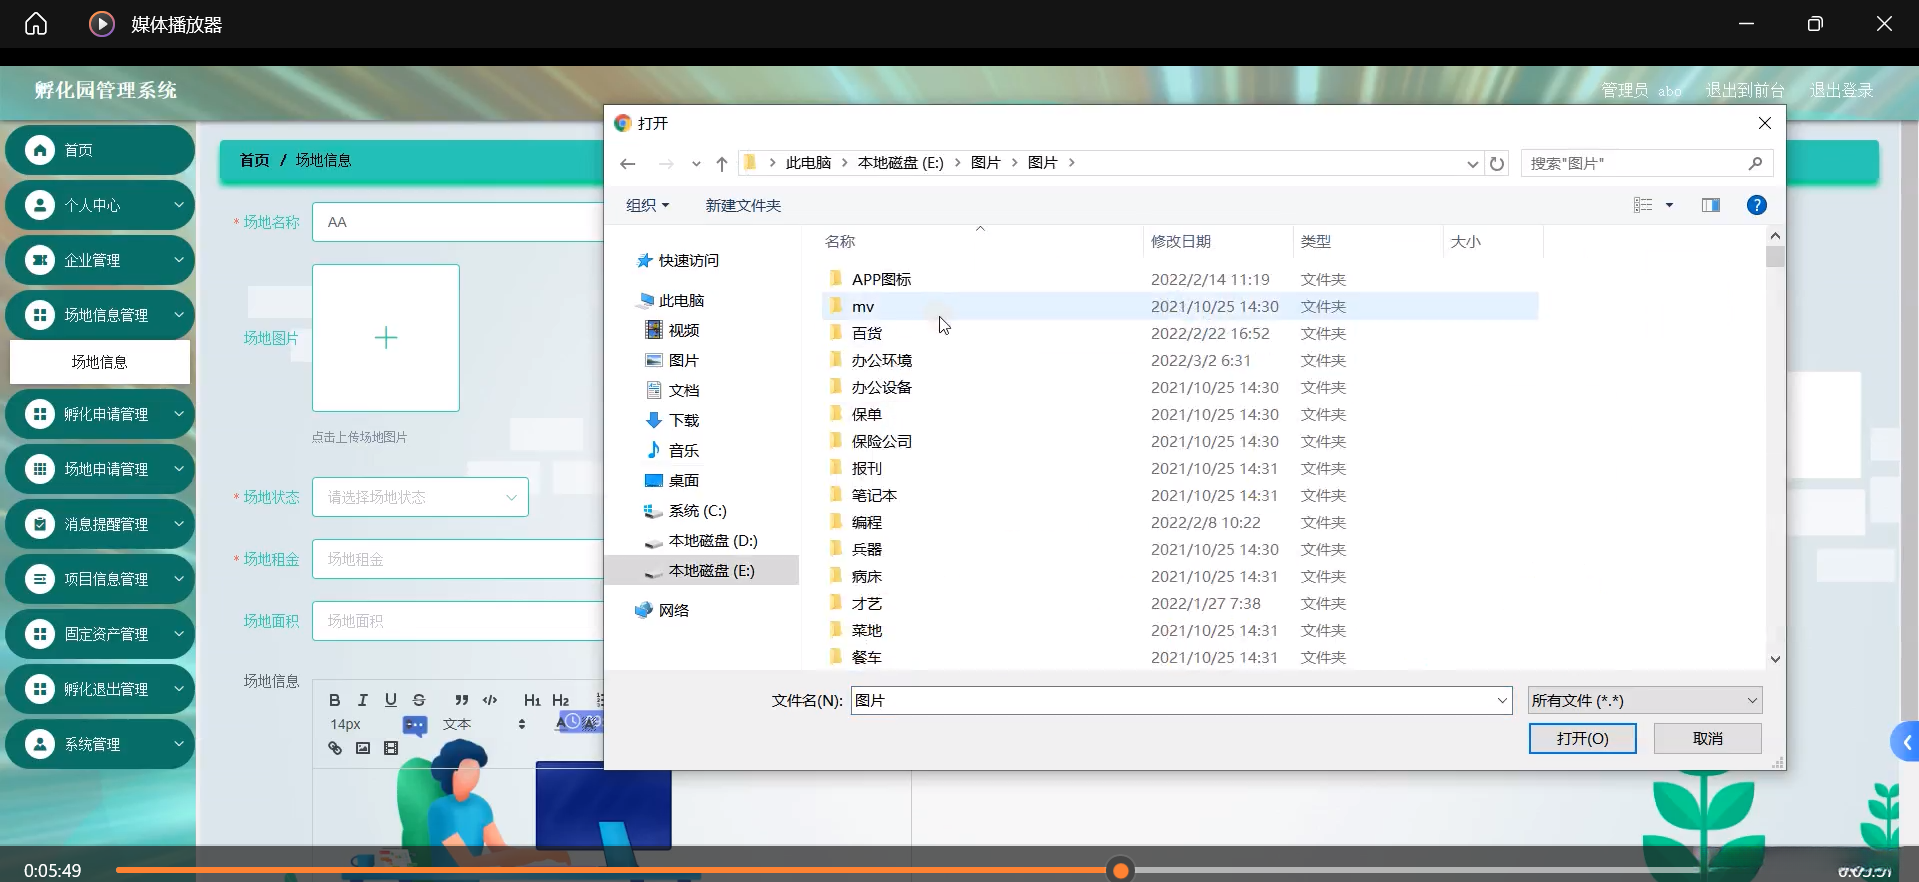Expand 个人中心 sidebar menu
The image size is (1919, 882).
pos(100,205)
